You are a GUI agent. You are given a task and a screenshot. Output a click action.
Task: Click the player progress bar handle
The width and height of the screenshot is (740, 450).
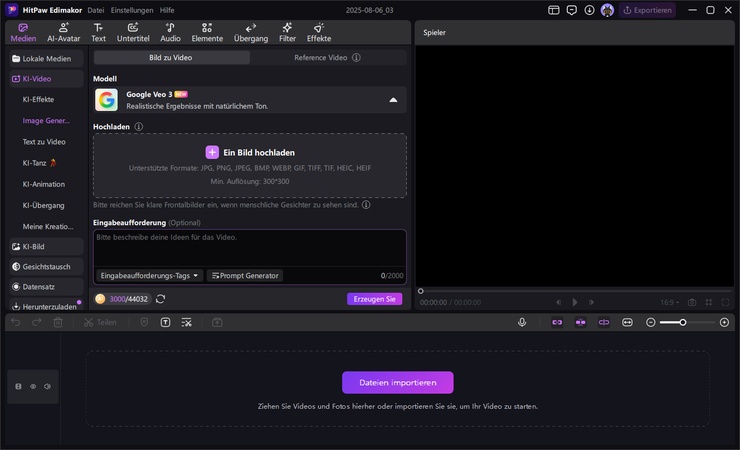pos(420,291)
